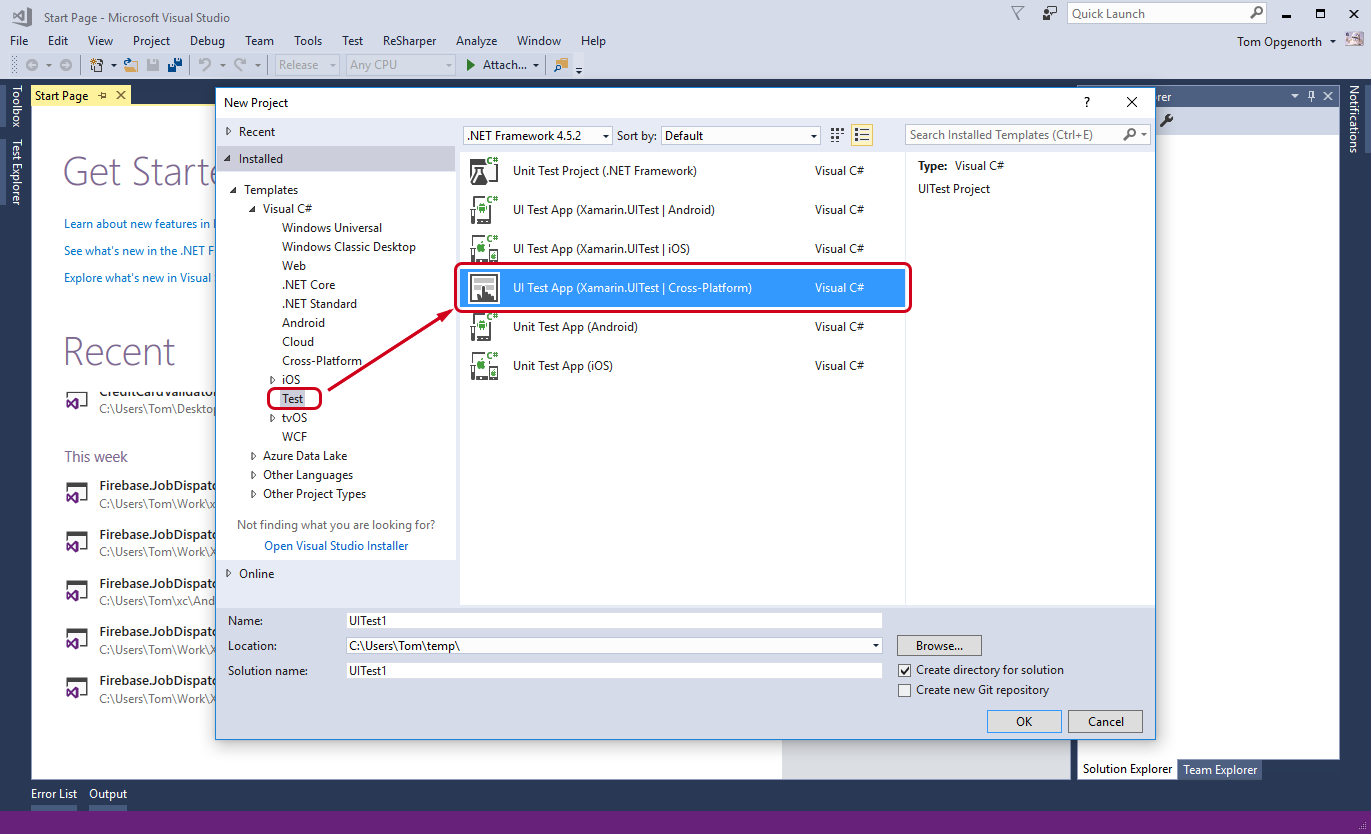Open the Any CPU platform dropdown
The image size is (1371, 834).
point(401,65)
